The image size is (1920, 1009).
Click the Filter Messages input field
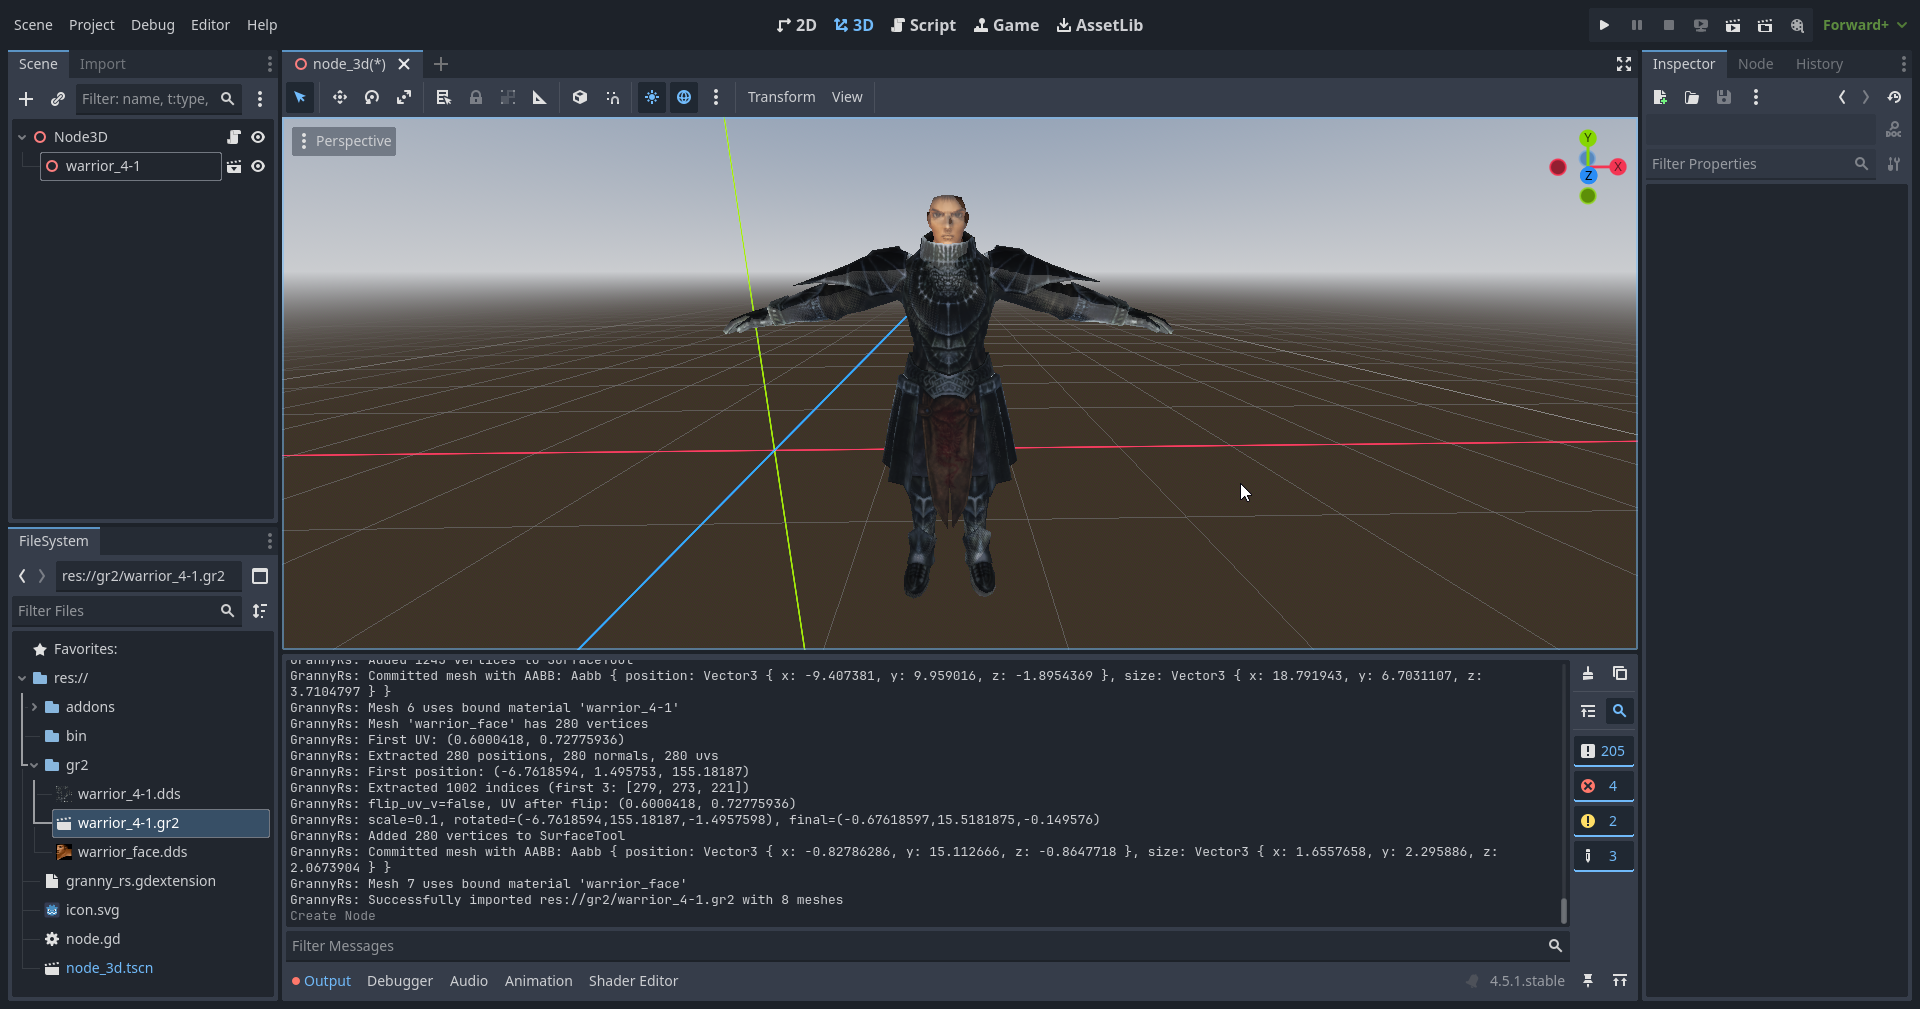click(x=927, y=946)
